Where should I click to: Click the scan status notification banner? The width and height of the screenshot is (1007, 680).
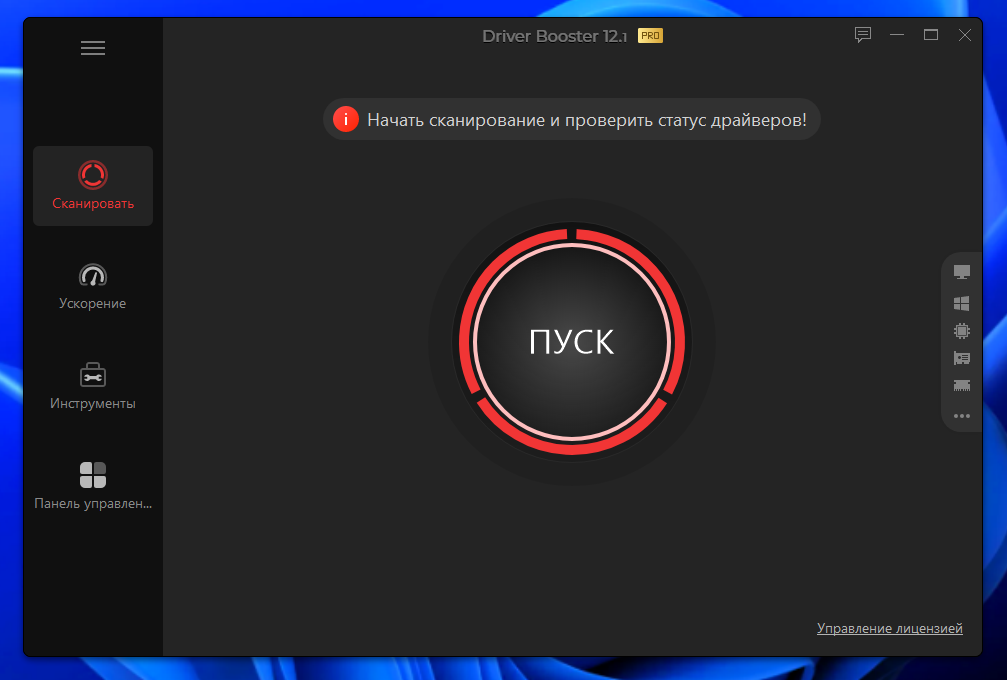coord(571,118)
